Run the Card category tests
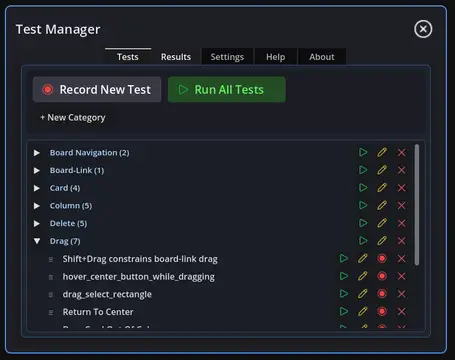Image resolution: width=455 pixels, height=360 pixels. (363, 188)
